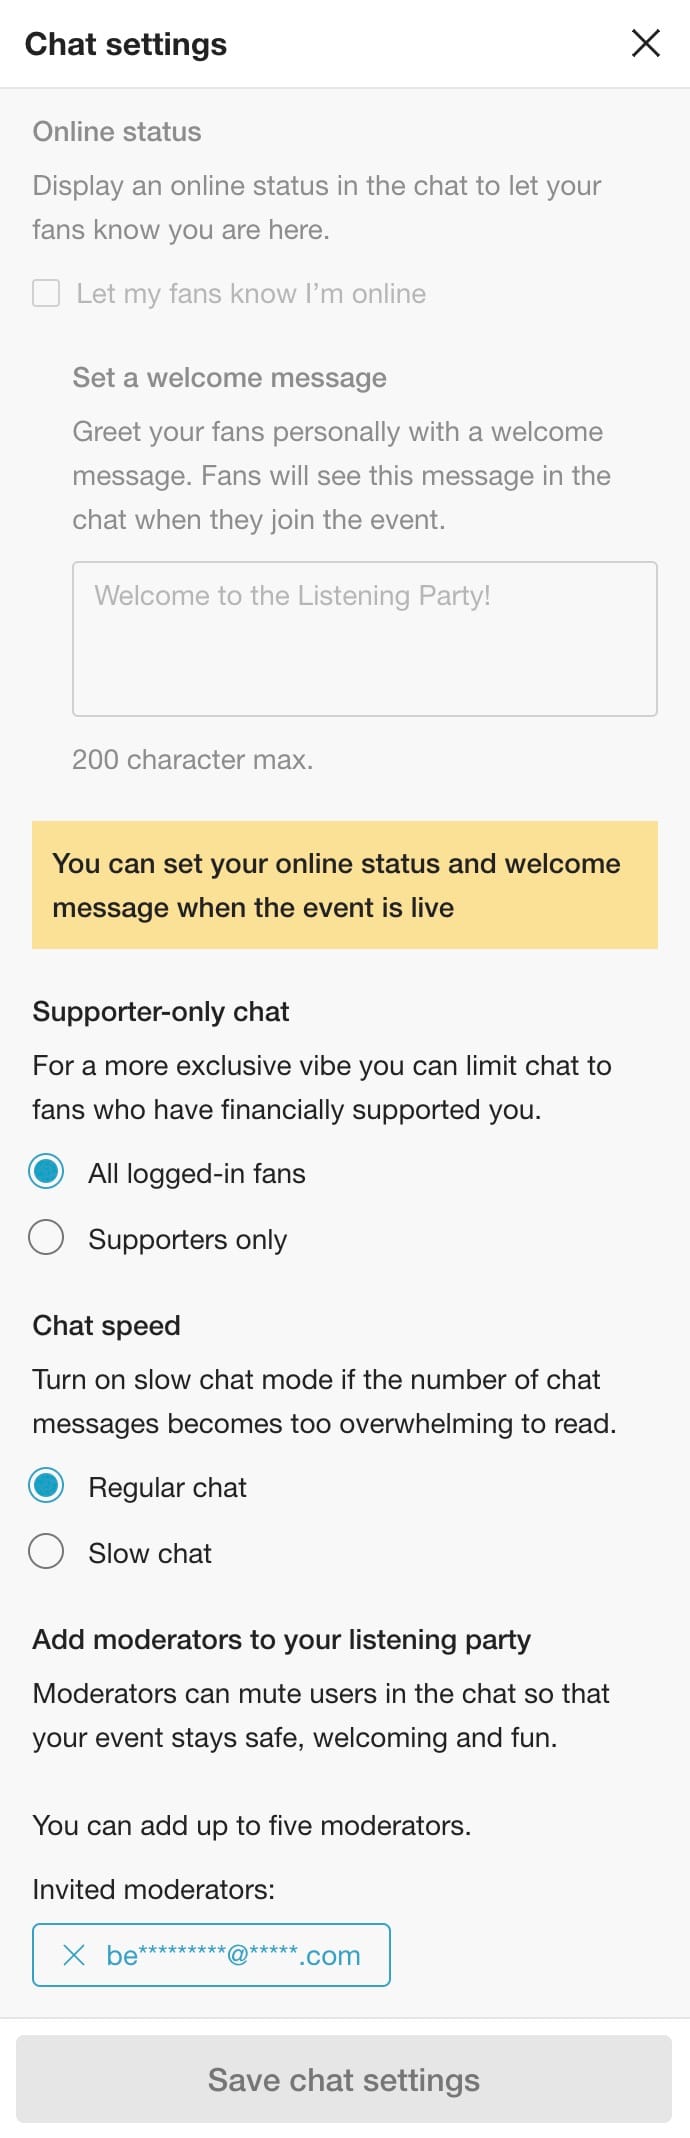Choose 'Slow chat' mode
Screen dimensions: 690x2138
45,1551
